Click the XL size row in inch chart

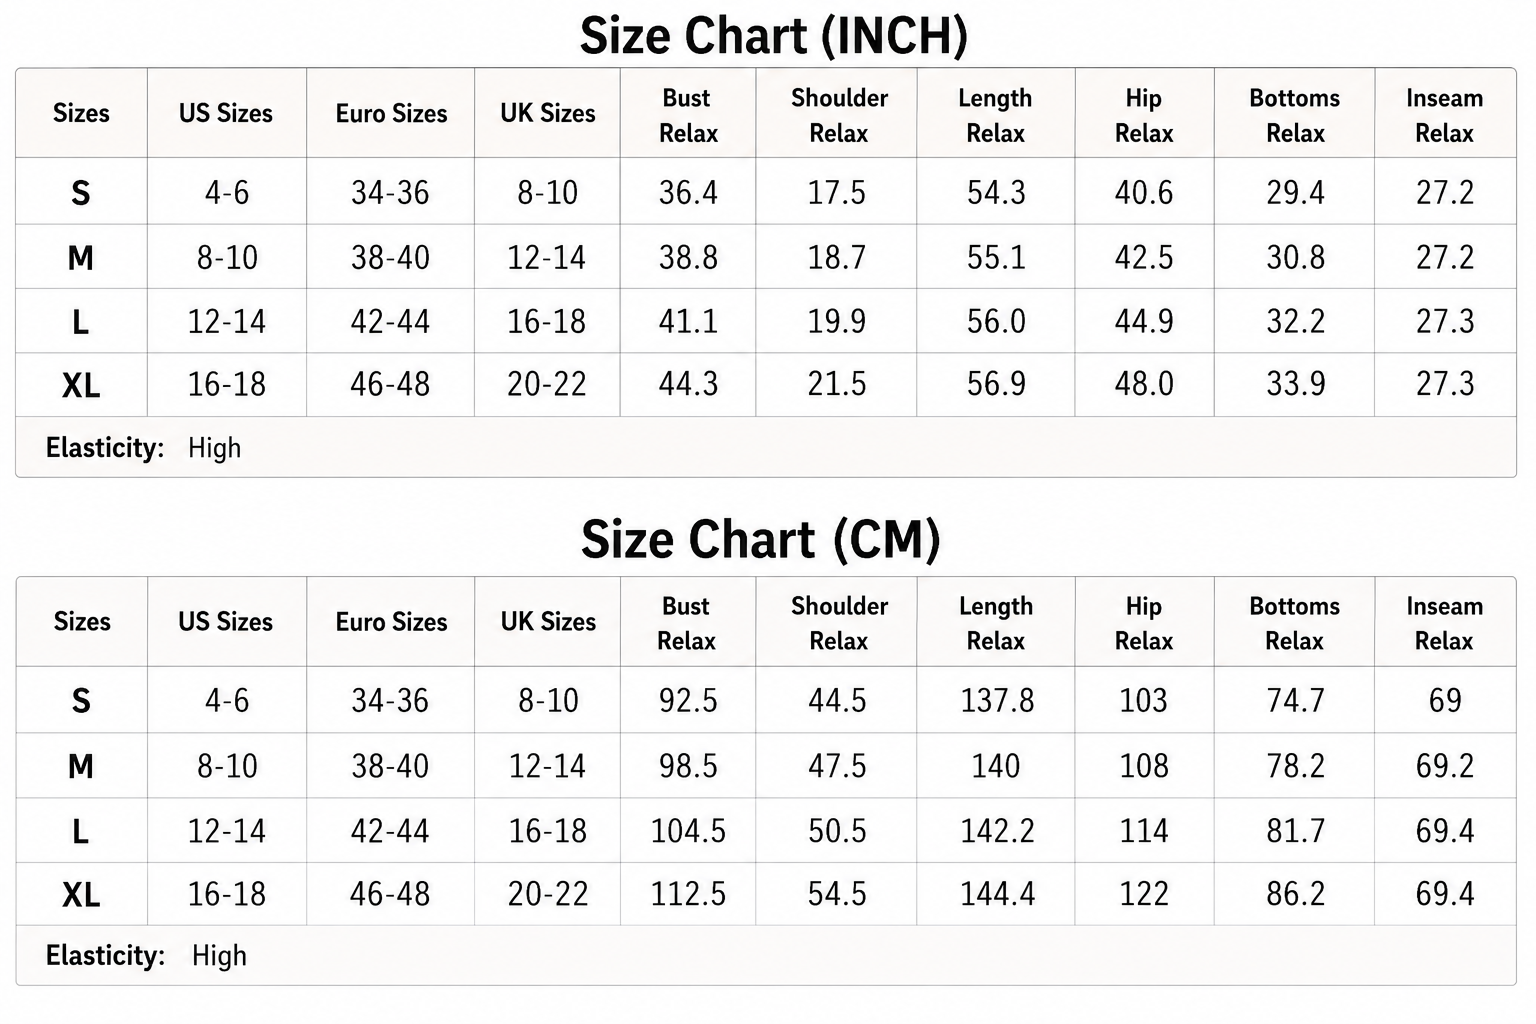tap(766, 385)
